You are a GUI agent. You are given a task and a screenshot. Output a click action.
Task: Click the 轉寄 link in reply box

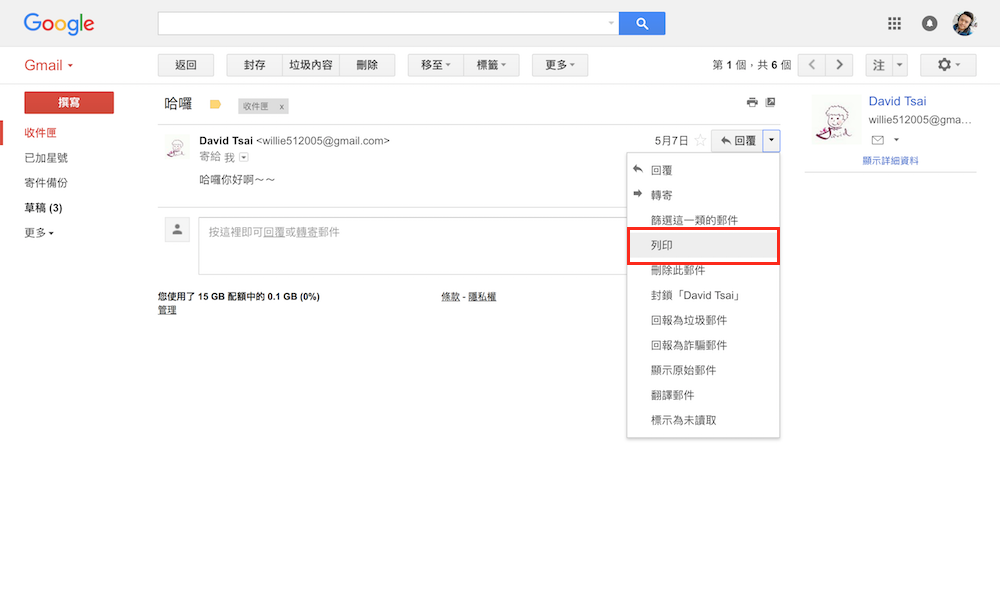point(307,232)
